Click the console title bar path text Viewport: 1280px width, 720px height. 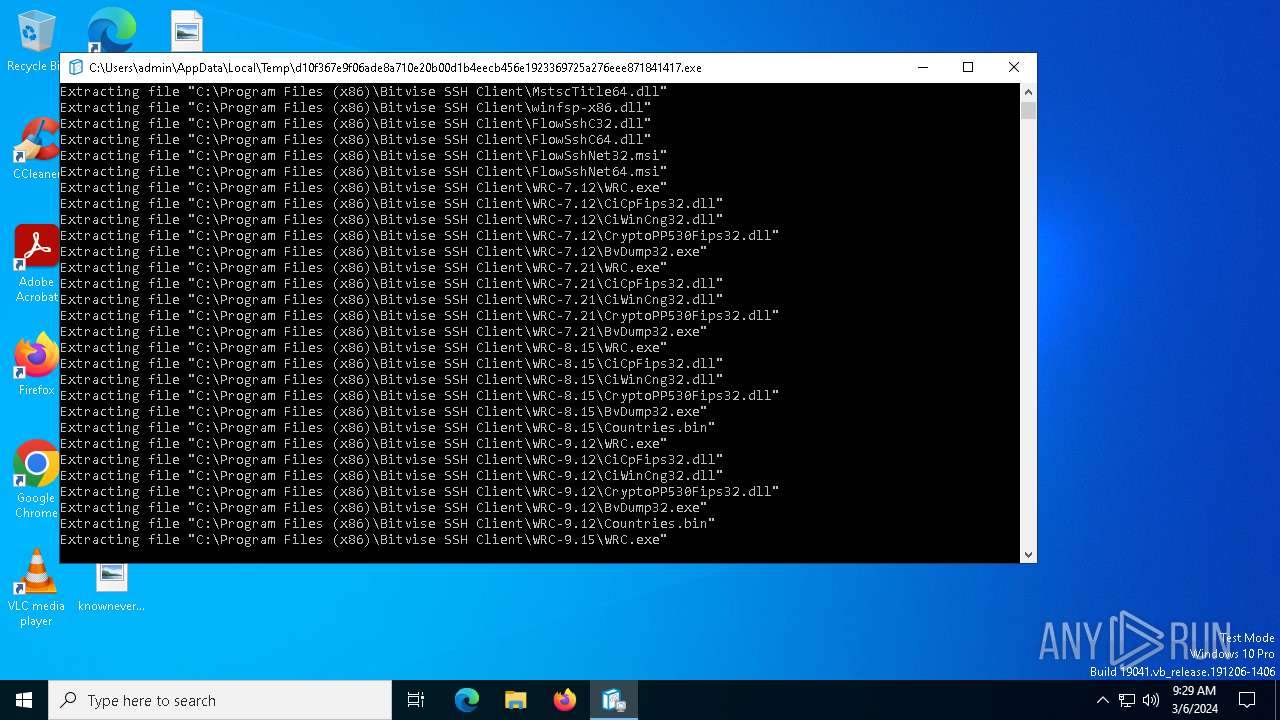(395, 68)
